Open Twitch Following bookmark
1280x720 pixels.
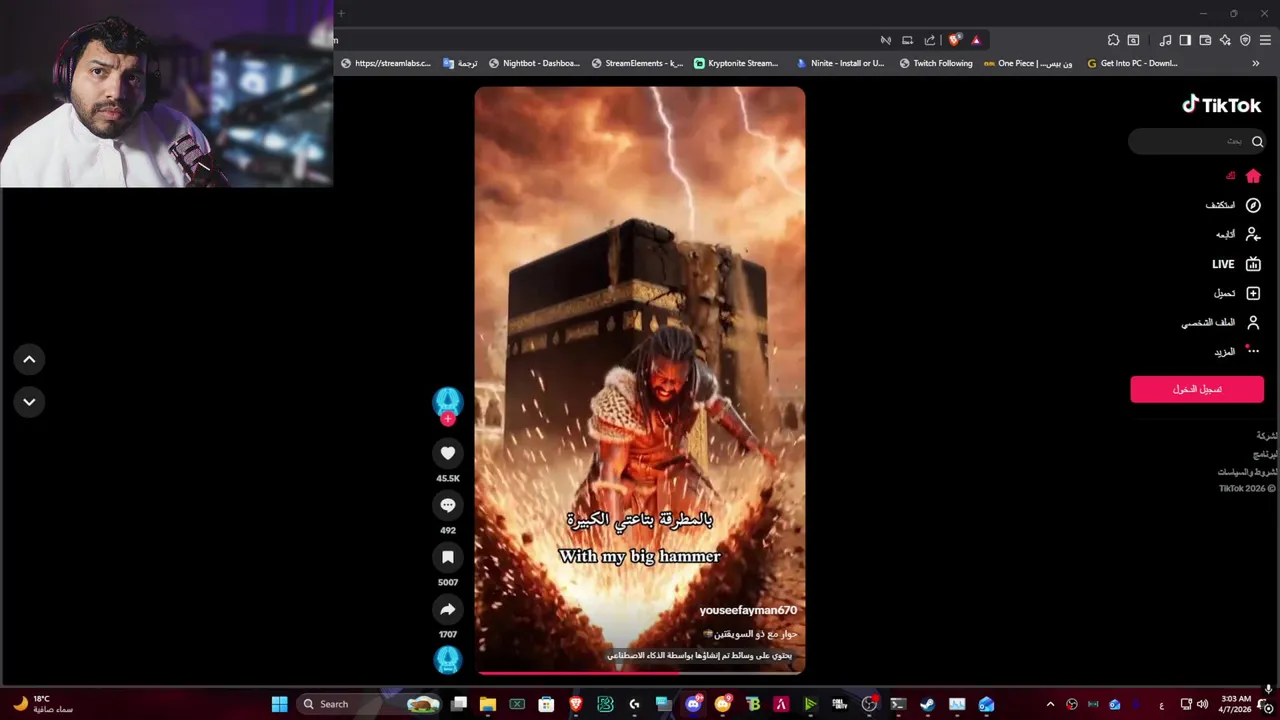click(x=936, y=63)
